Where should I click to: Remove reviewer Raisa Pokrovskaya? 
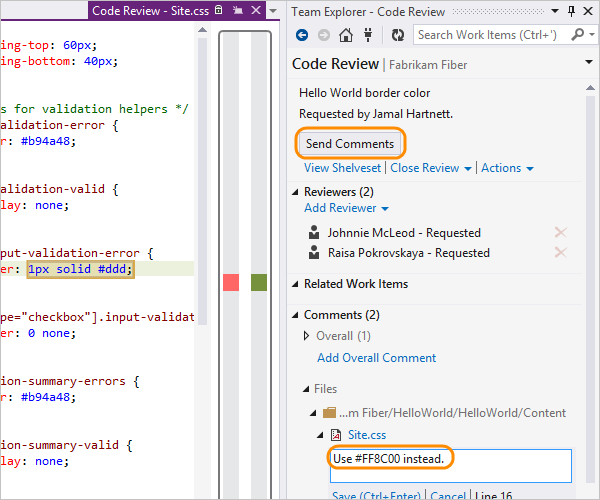561,252
